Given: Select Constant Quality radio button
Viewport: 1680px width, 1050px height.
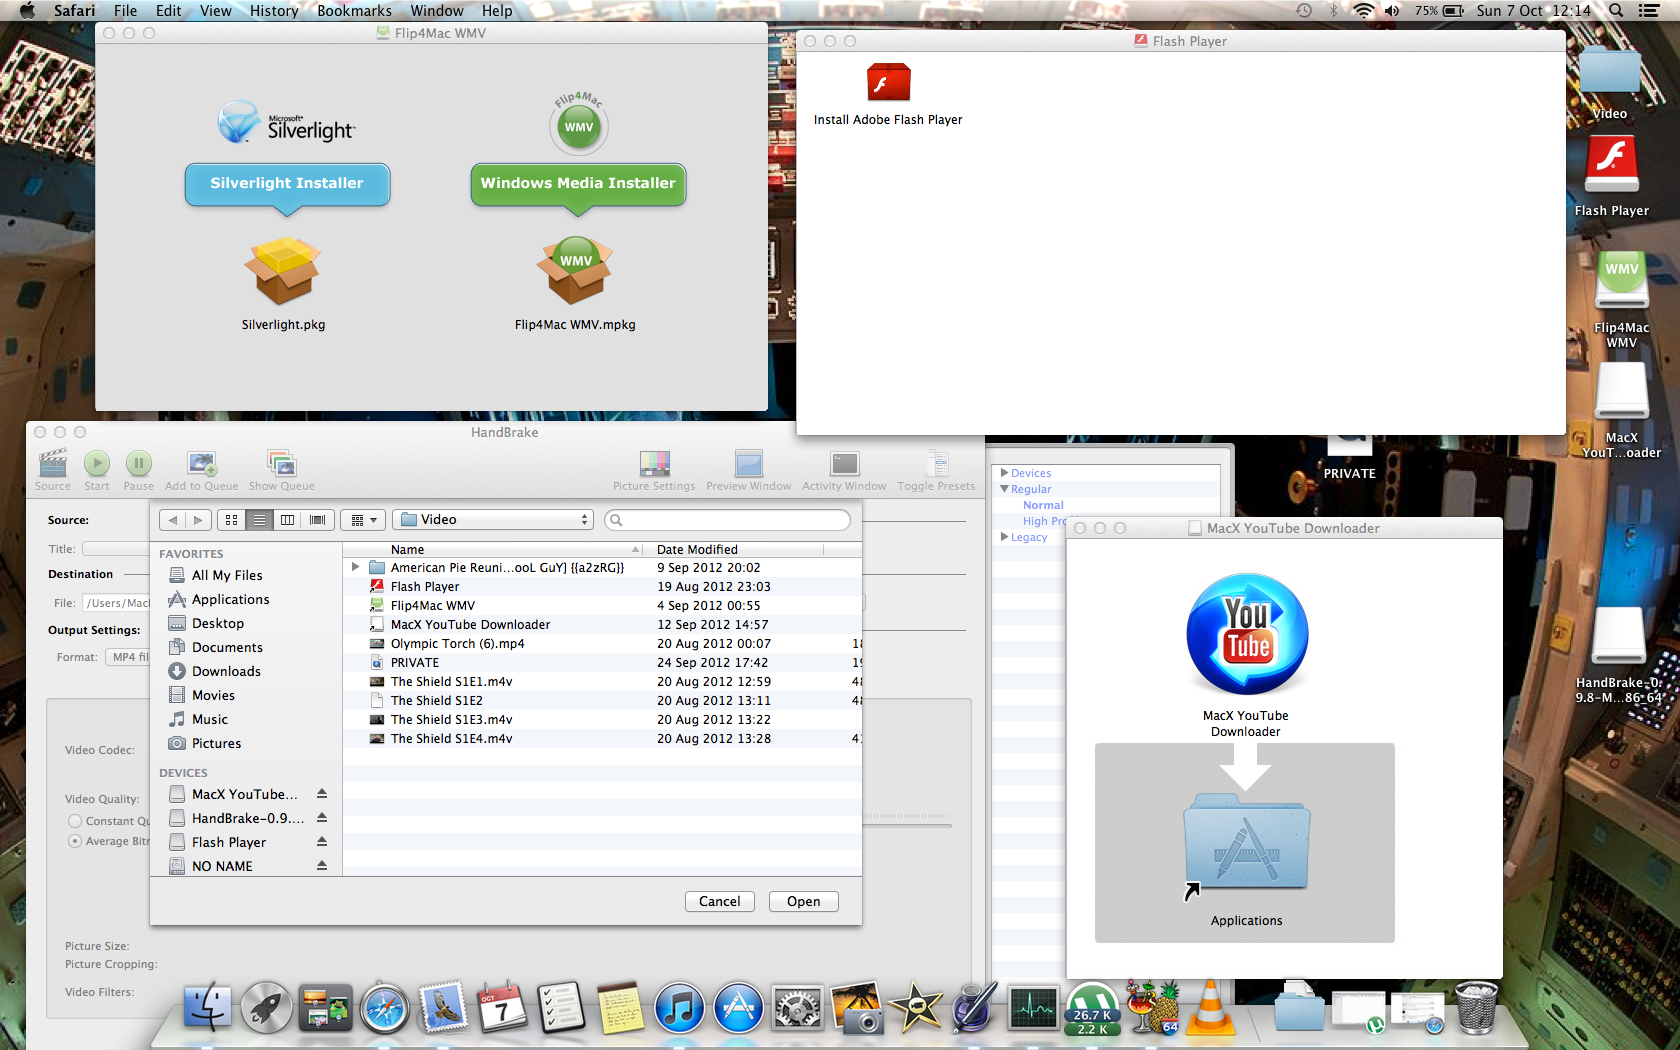Looking at the screenshot, I should (75, 821).
